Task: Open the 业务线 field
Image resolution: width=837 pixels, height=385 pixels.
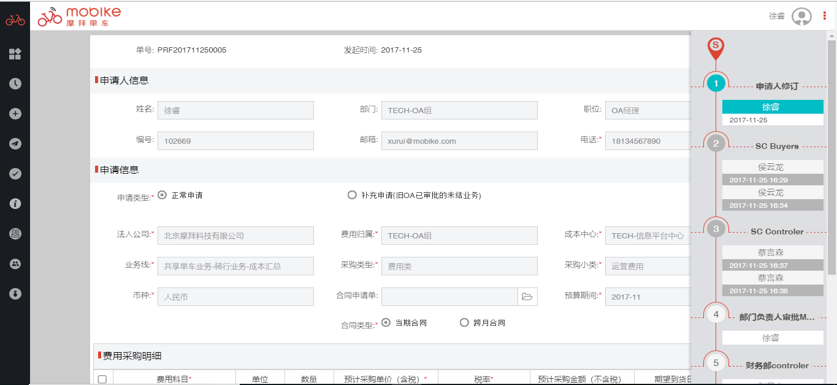Action: [x=235, y=266]
